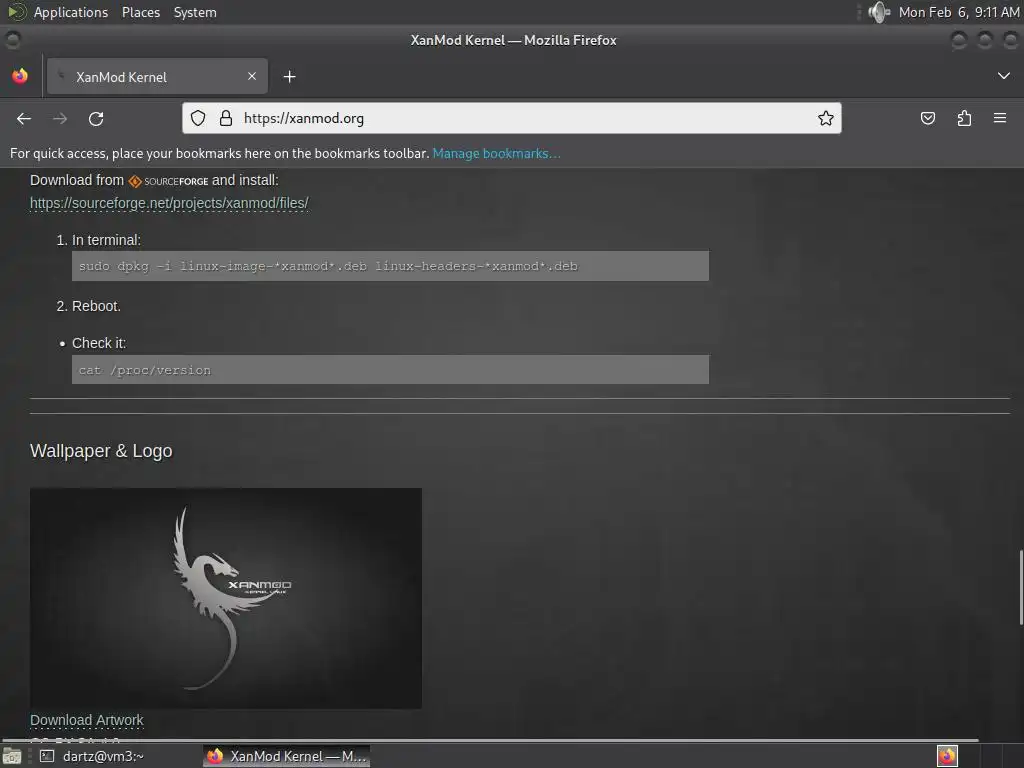Open the Extensions puzzle icon
This screenshot has height=768, width=1024.
[964, 118]
